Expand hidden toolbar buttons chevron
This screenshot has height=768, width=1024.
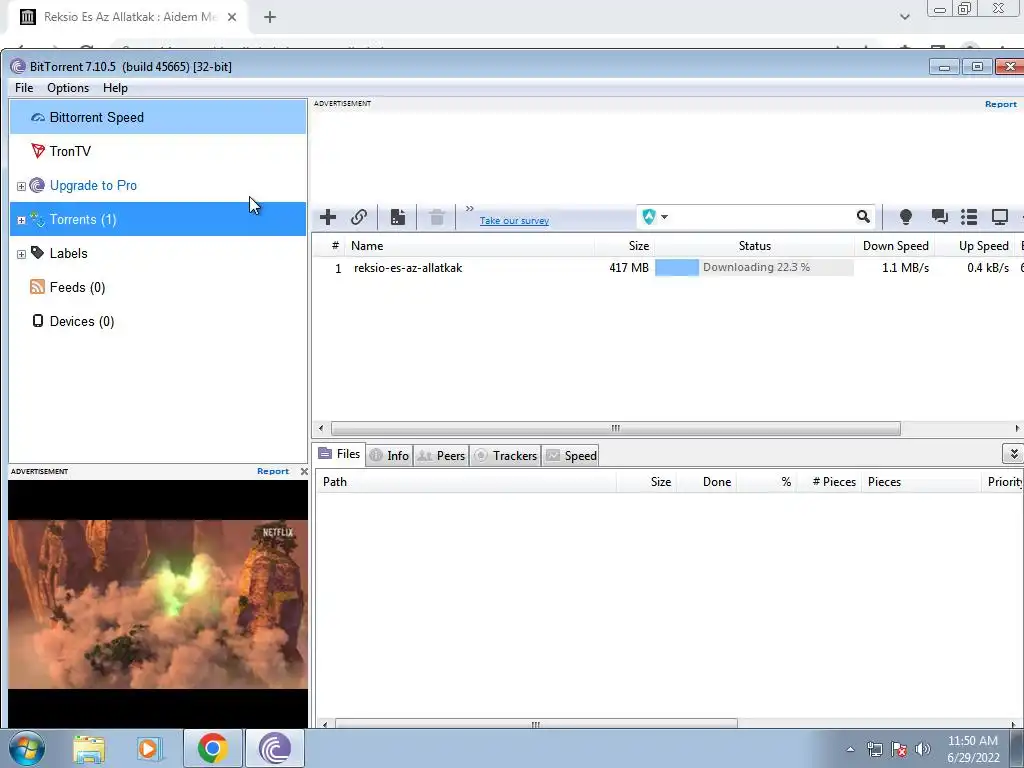(x=470, y=208)
